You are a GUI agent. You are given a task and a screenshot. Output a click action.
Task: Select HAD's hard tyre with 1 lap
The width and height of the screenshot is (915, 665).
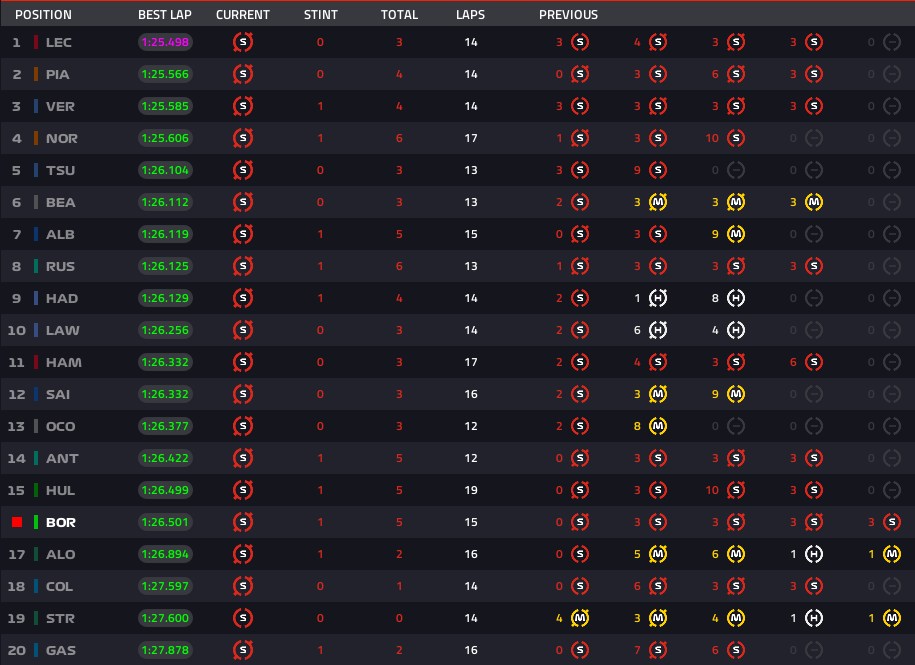(x=658, y=298)
